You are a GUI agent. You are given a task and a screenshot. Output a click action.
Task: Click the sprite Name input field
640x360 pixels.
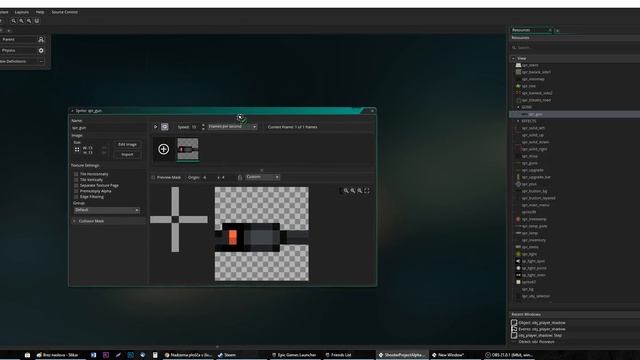click(x=108, y=128)
